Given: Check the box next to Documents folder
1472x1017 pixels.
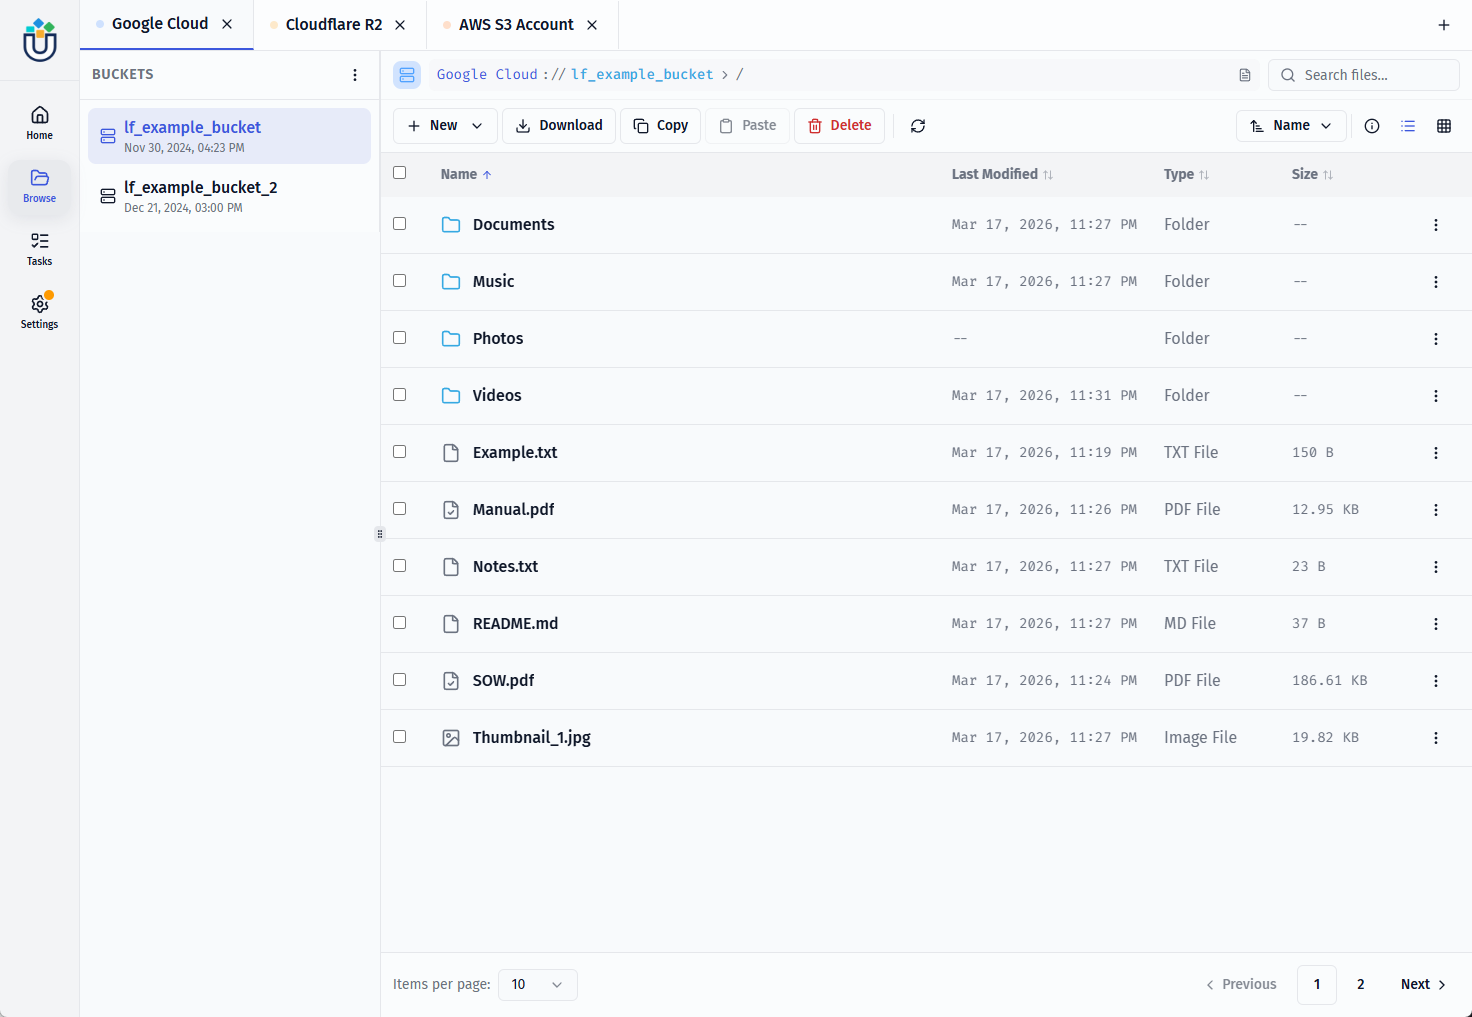Looking at the screenshot, I should point(400,224).
